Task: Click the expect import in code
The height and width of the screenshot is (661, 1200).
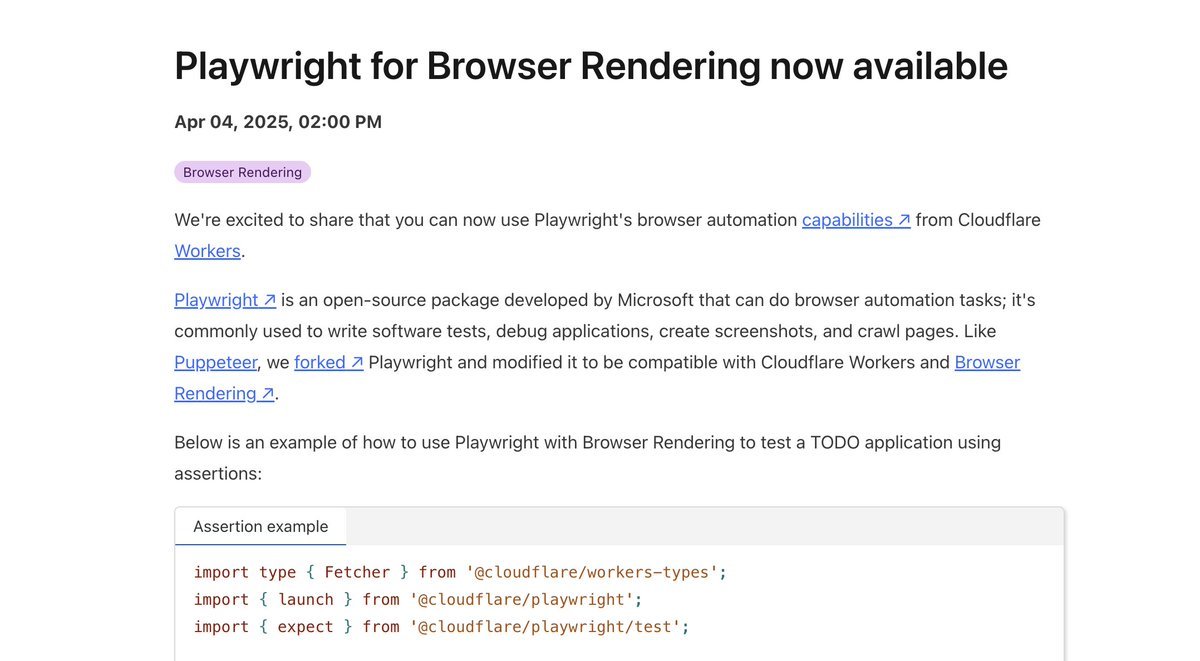Action: coord(305,627)
